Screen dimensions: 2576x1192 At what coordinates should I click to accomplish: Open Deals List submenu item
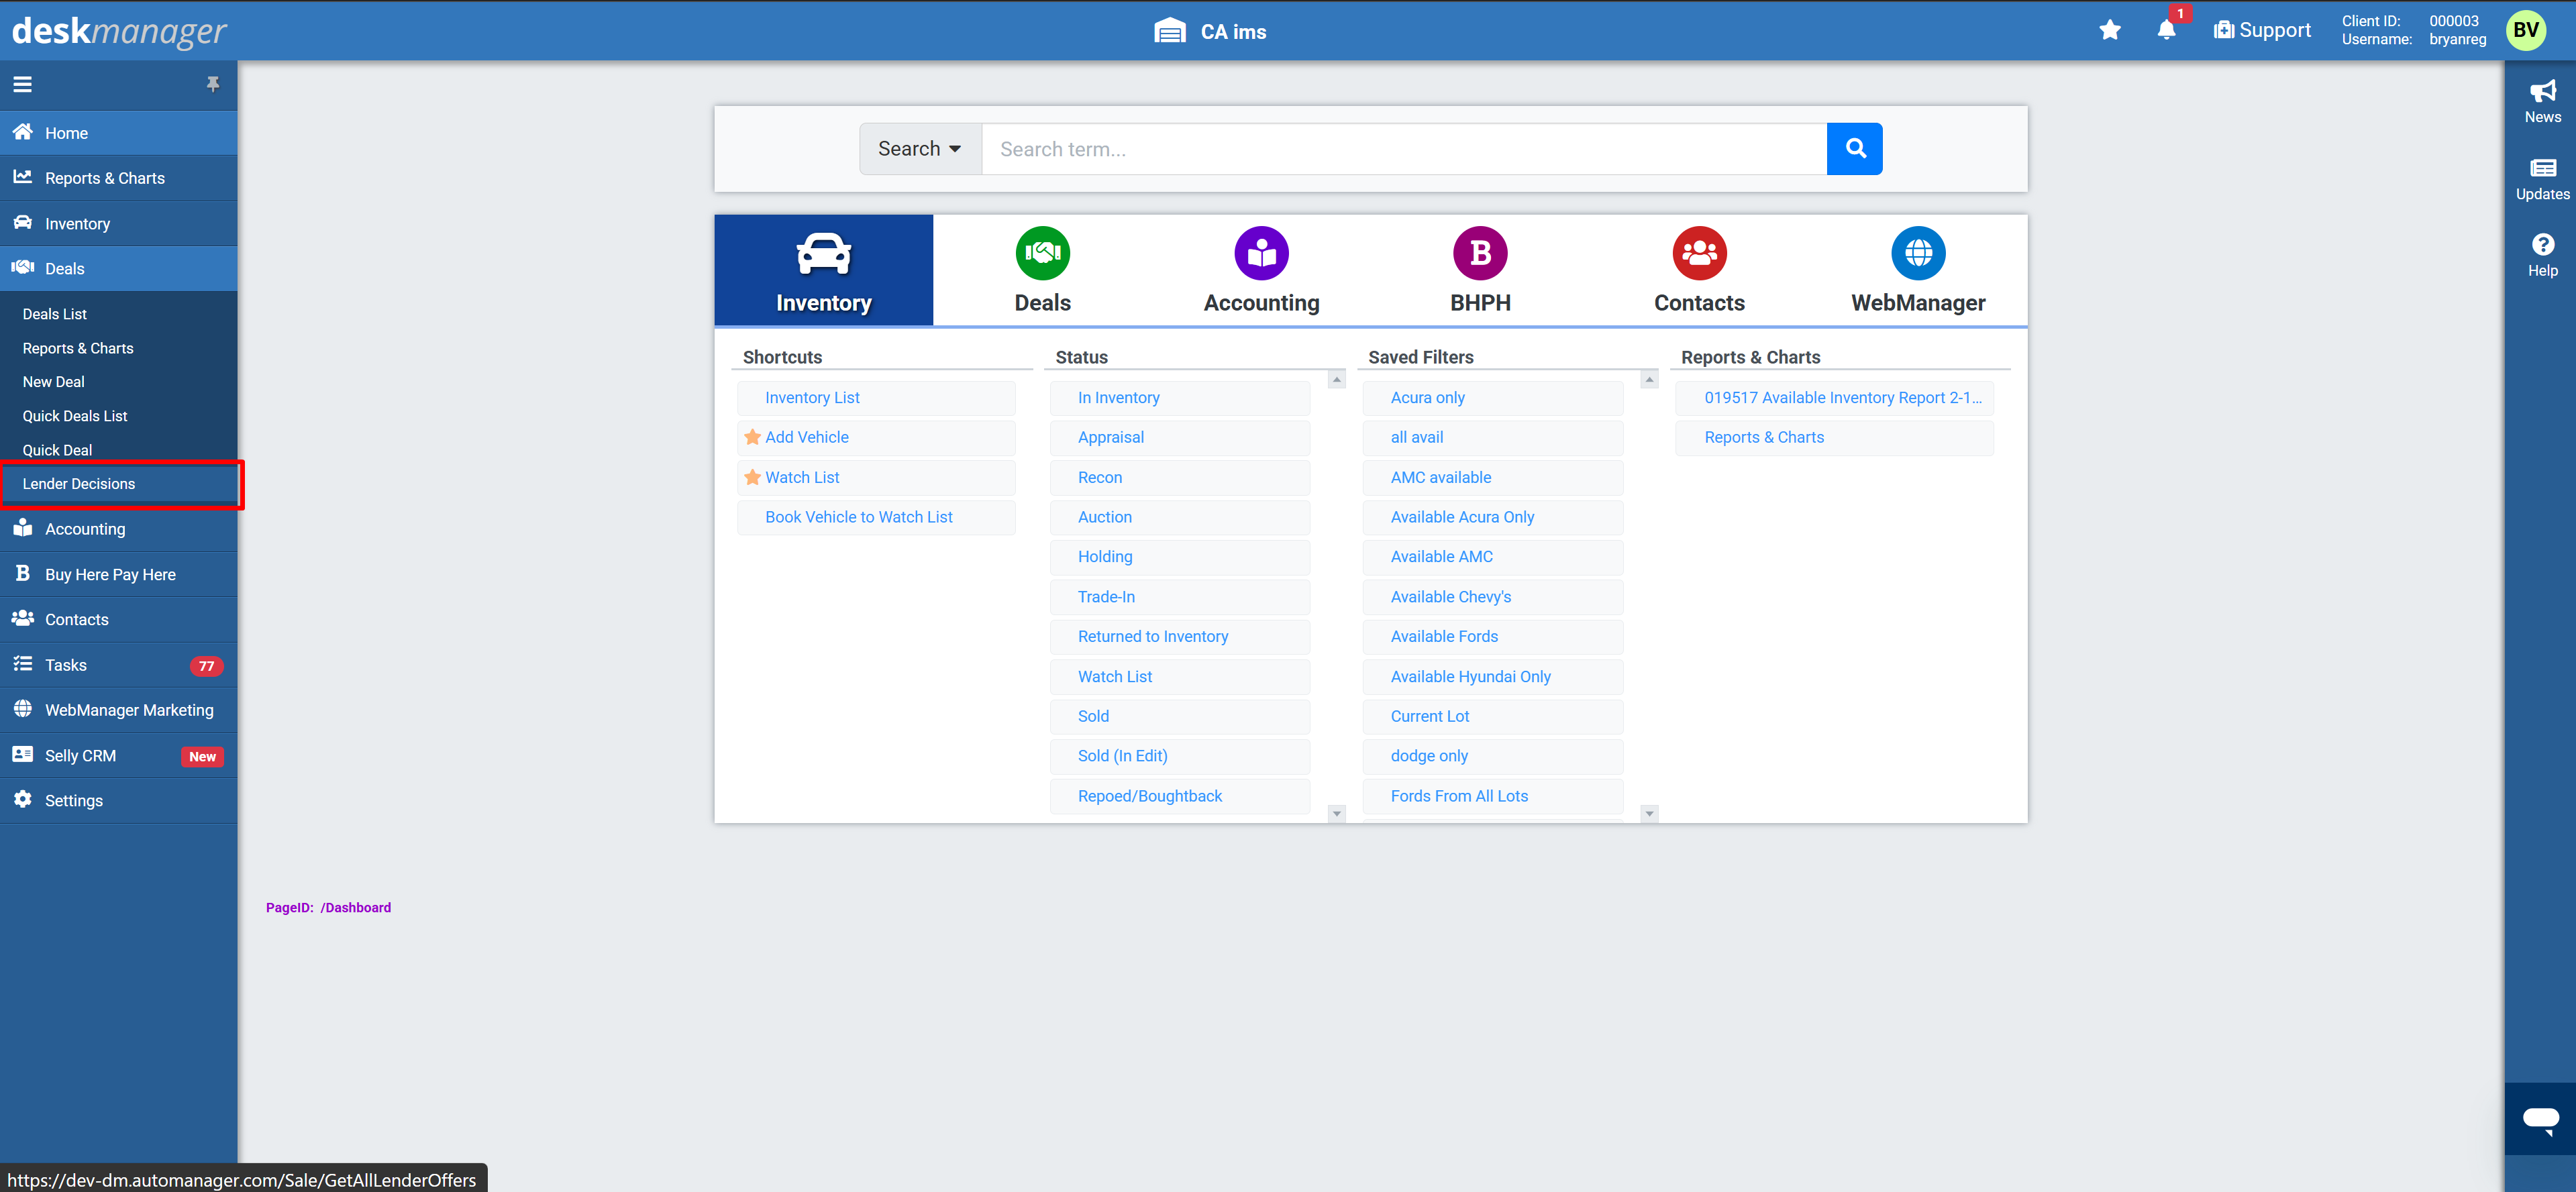click(119, 314)
